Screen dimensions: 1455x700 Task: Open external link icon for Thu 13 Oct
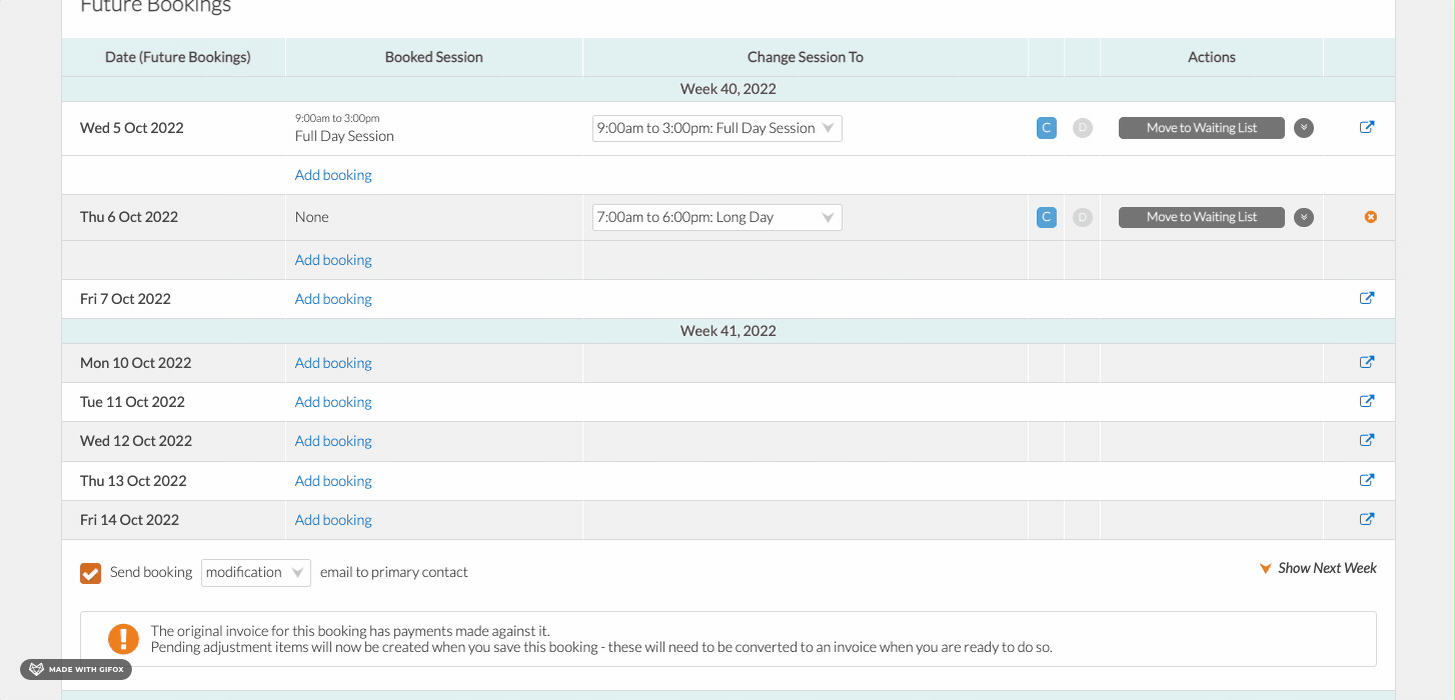pos(1367,480)
